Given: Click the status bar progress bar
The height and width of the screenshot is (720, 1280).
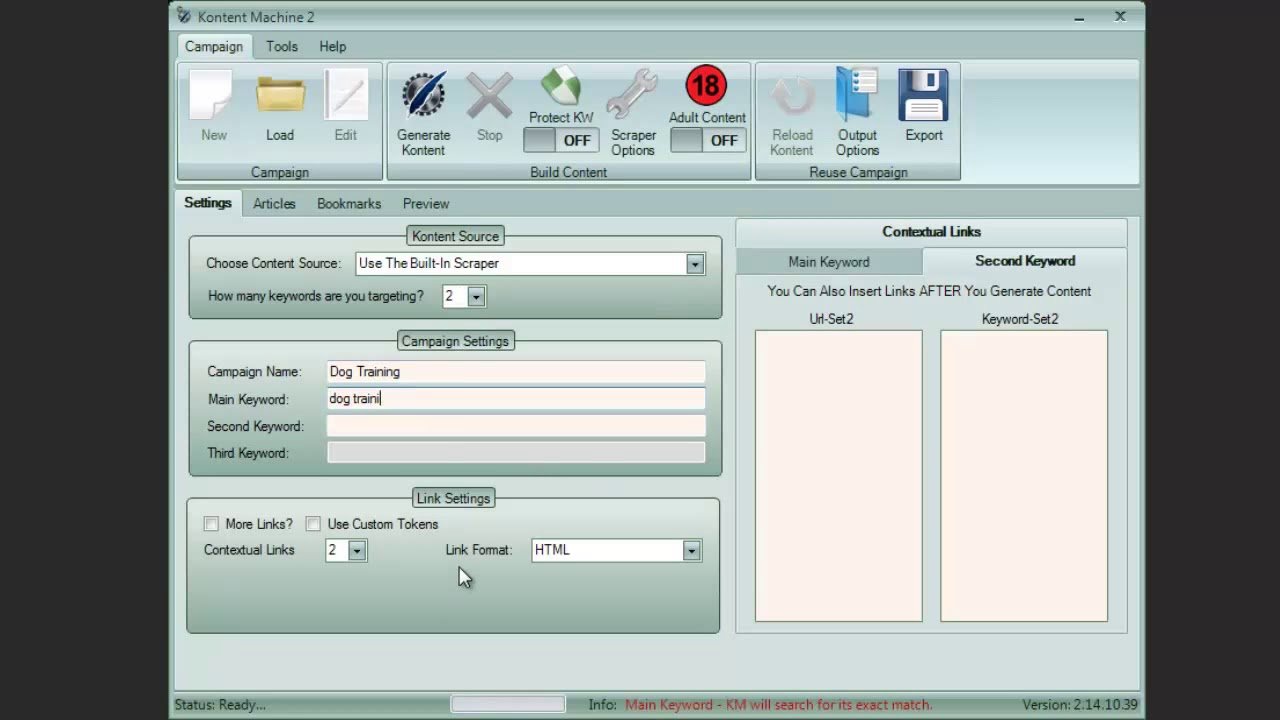Looking at the screenshot, I should (x=508, y=704).
